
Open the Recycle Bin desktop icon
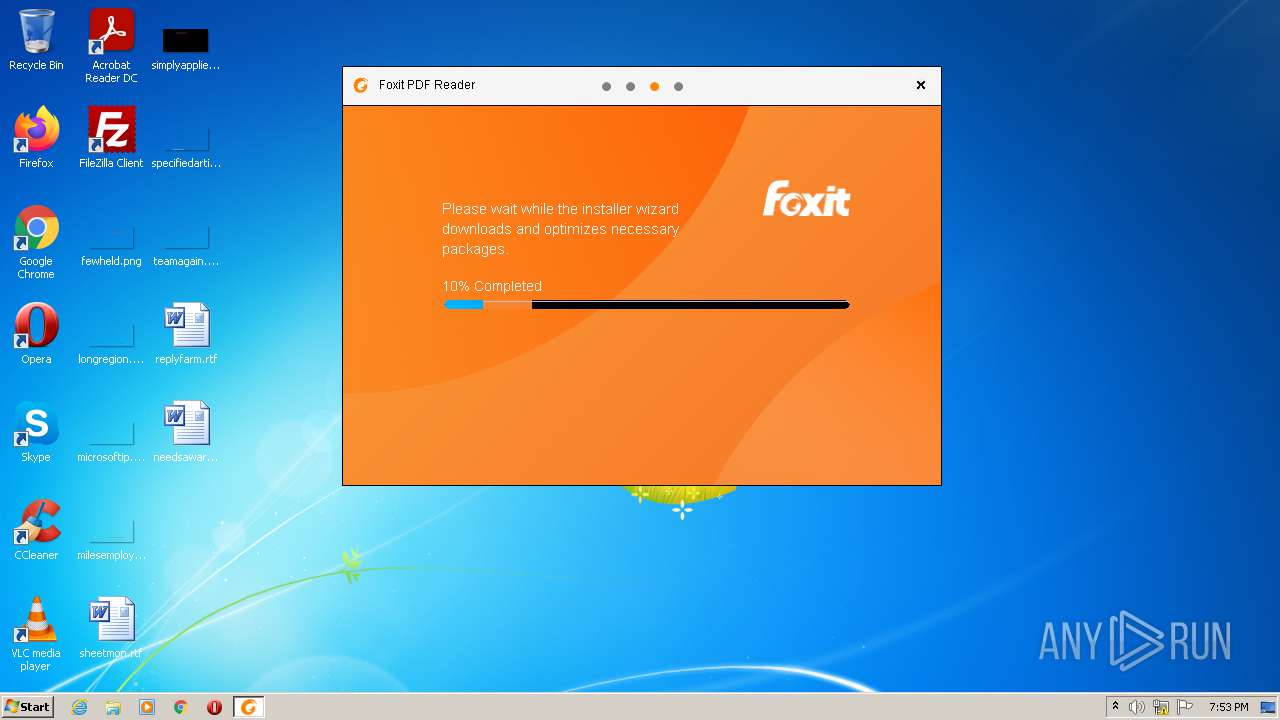pos(36,40)
